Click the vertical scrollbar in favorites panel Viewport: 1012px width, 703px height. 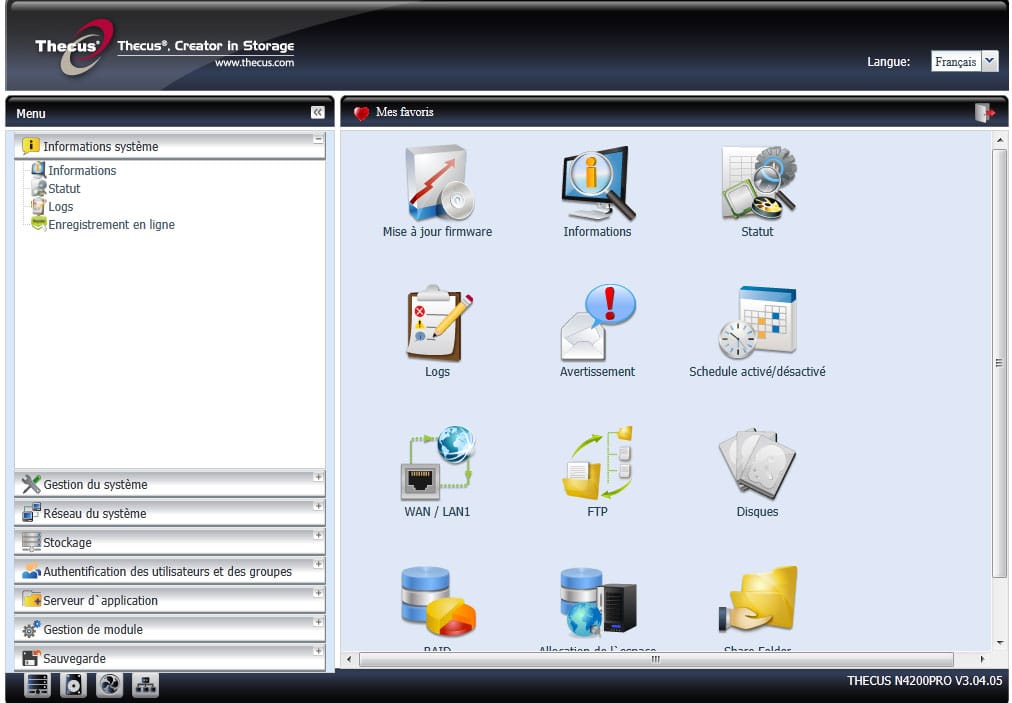click(999, 363)
